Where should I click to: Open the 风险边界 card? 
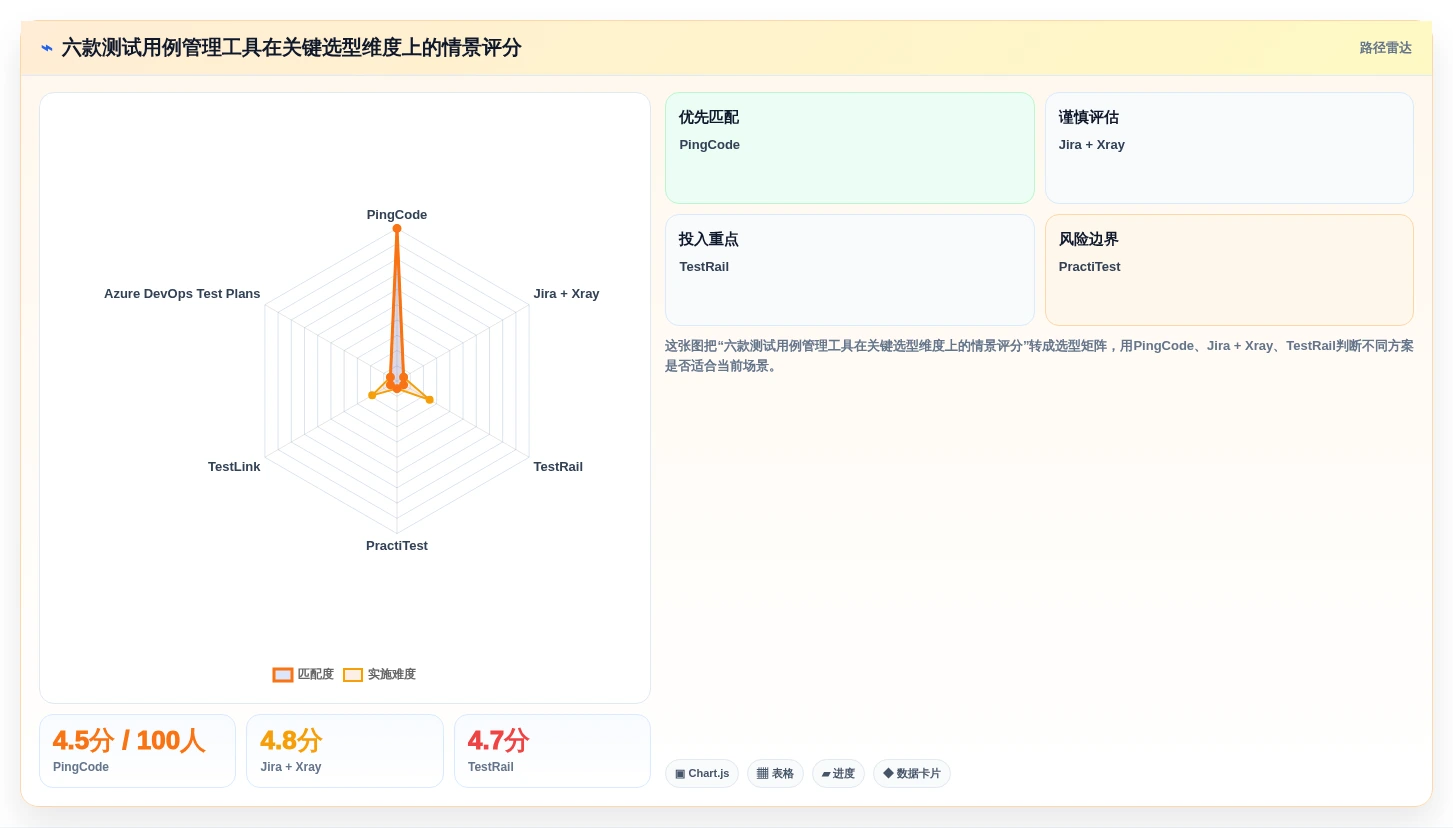(1229, 270)
